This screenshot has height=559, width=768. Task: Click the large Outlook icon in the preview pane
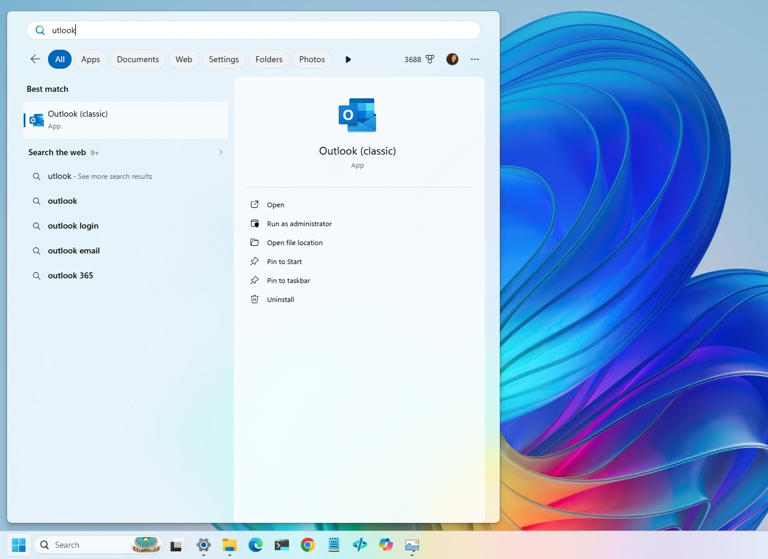(358, 115)
